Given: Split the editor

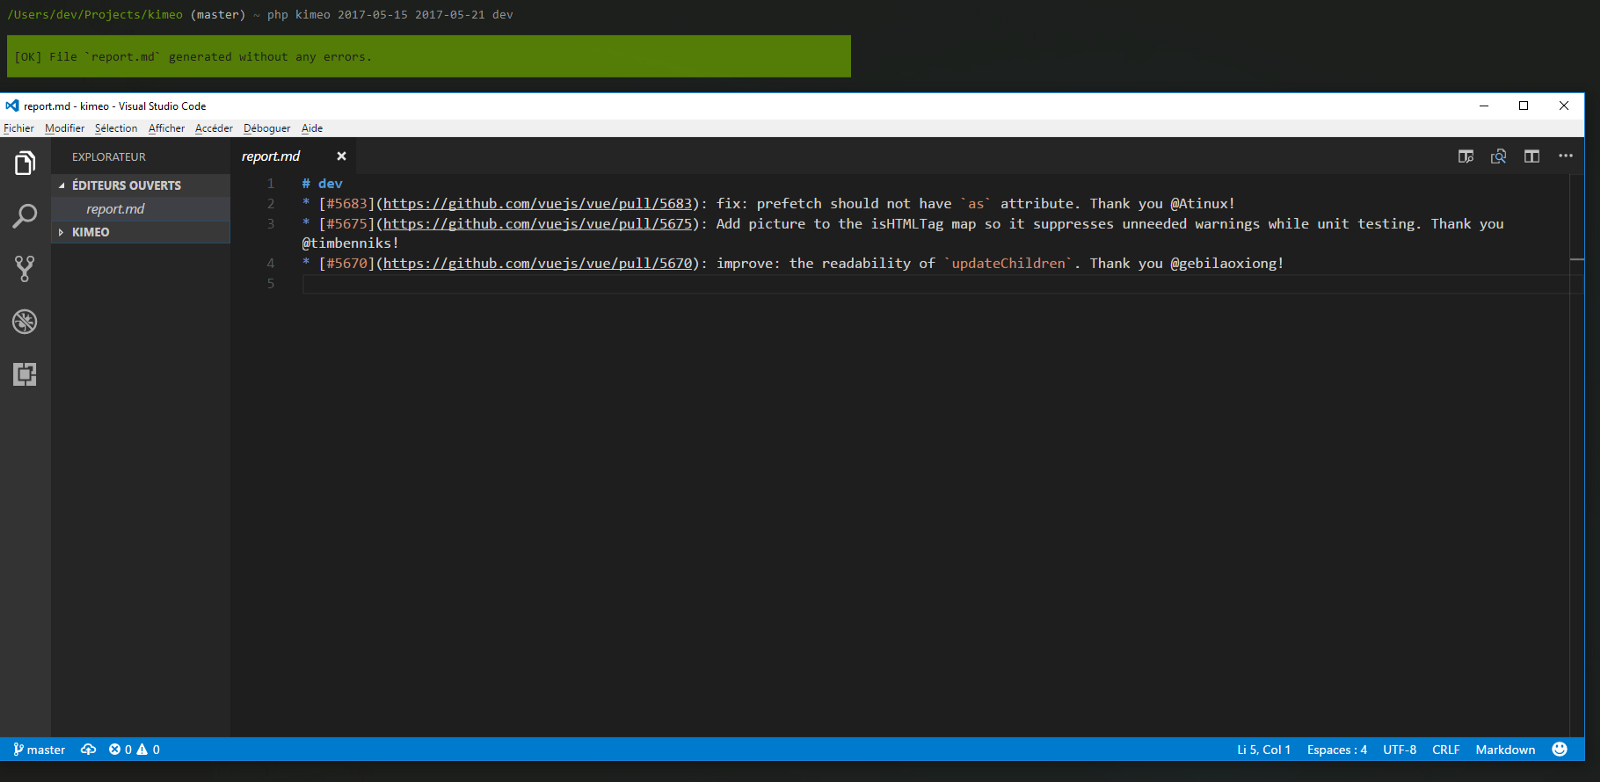Looking at the screenshot, I should tap(1532, 156).
